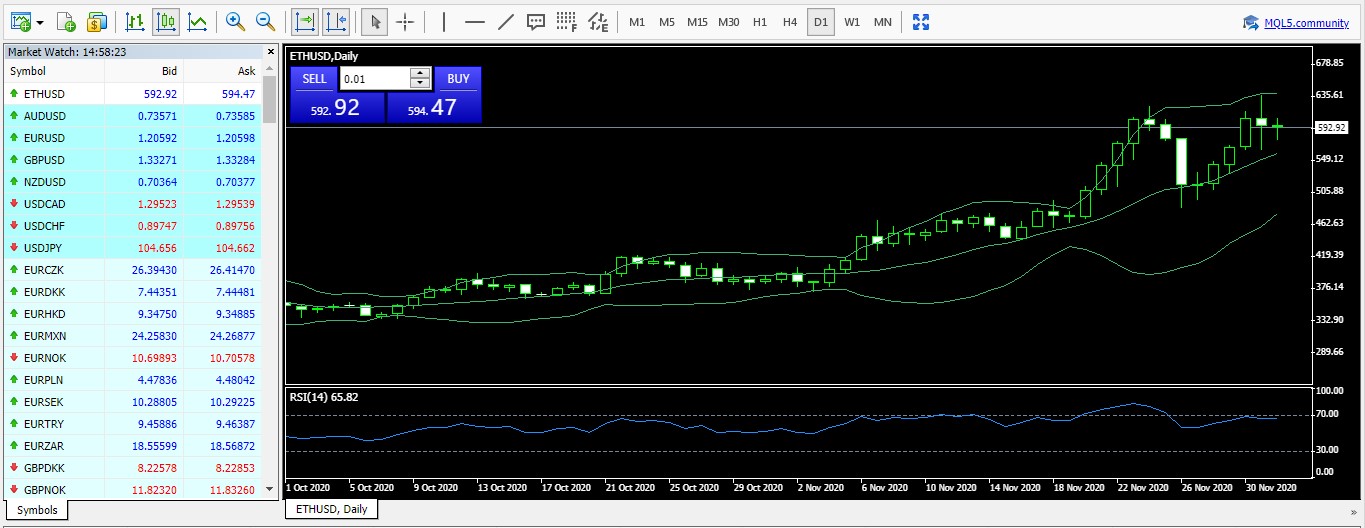
Task: Close the Market Watch panel
Action: [270, 51]
